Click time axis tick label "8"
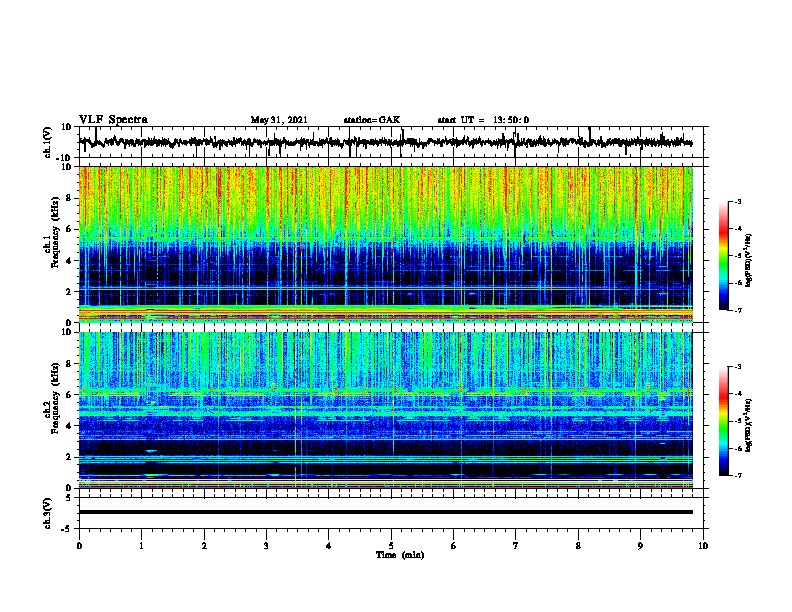Screen dimensions: 792x612 (x=578, y=546)
